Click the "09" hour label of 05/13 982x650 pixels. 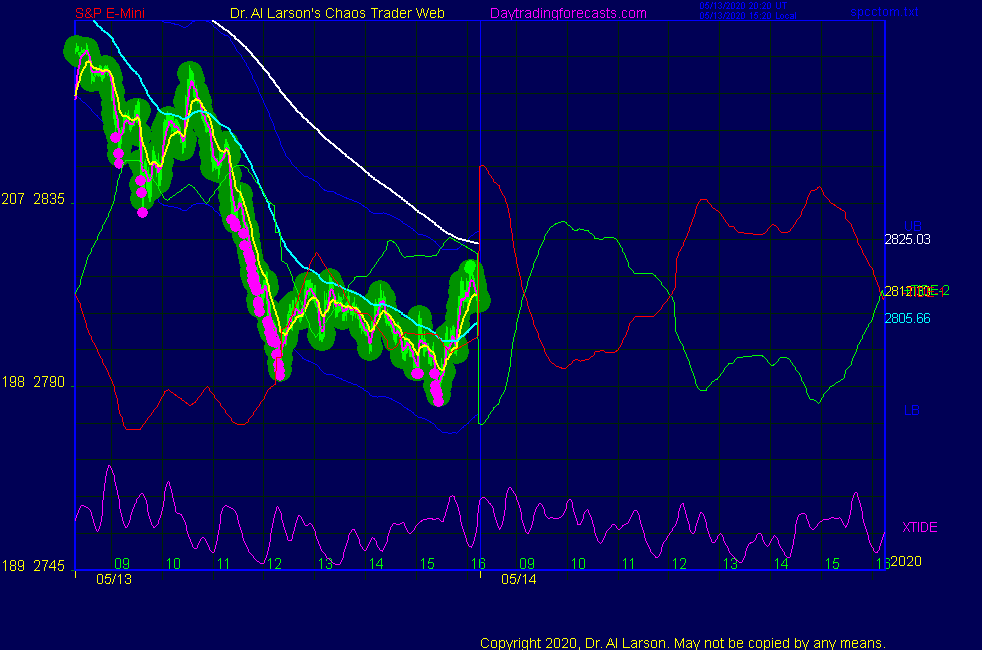(x=122, y=564)
